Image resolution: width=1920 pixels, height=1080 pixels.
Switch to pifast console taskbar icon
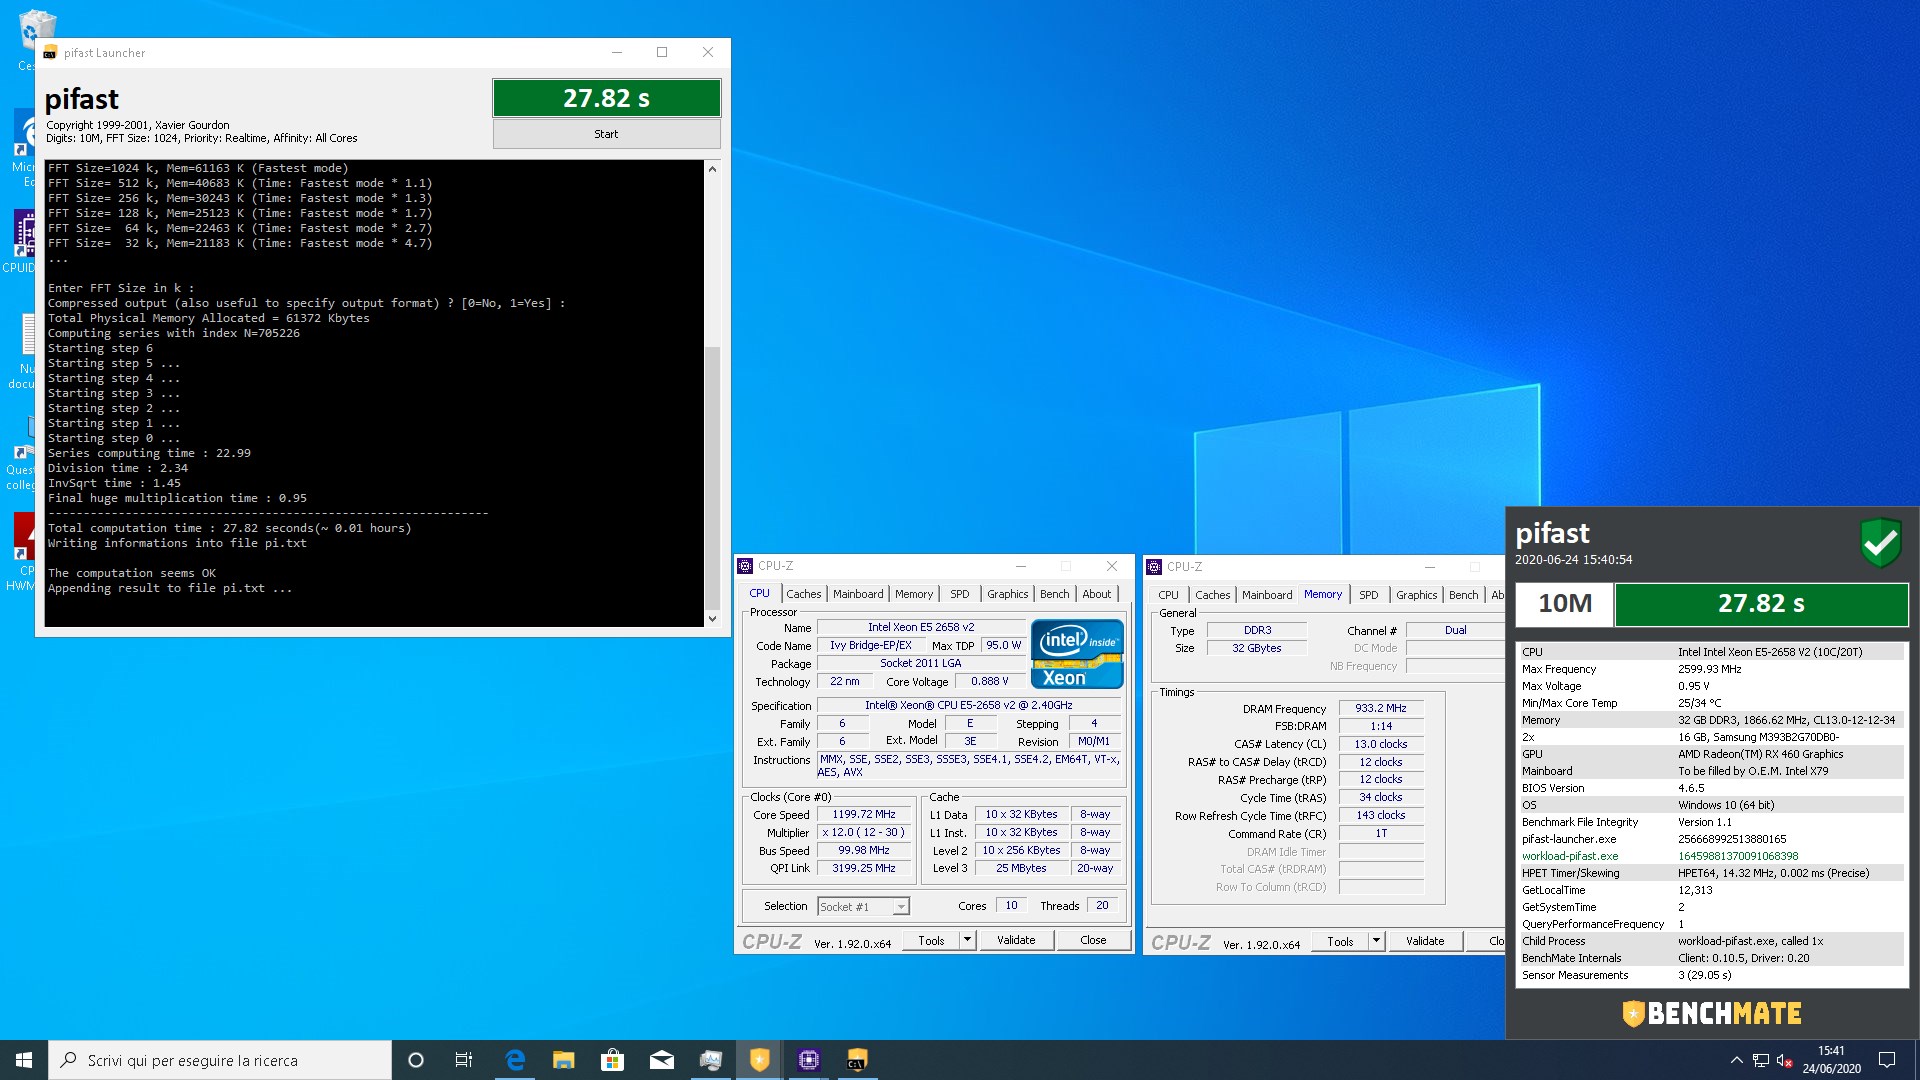click(857, 1060)
